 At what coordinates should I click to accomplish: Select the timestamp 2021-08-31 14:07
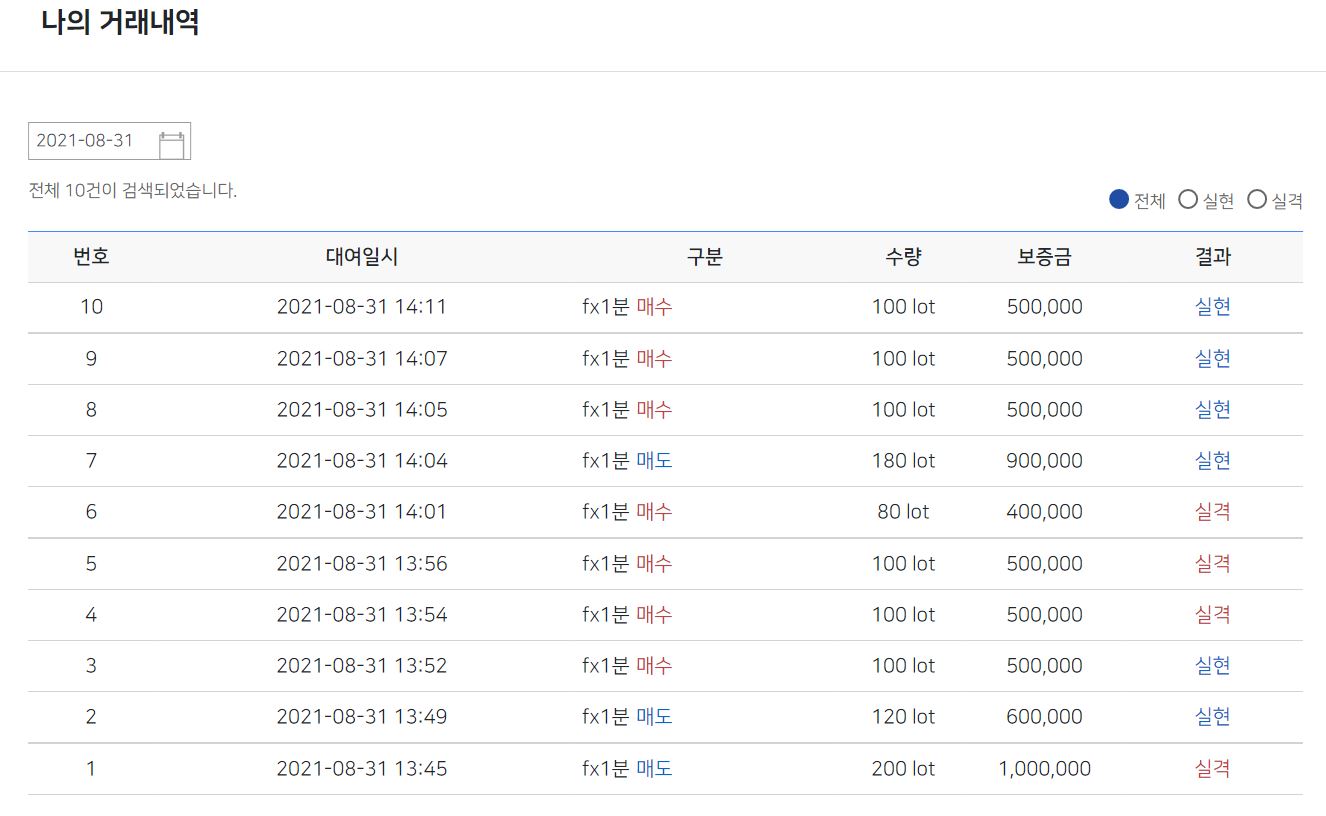coord(362,358)
